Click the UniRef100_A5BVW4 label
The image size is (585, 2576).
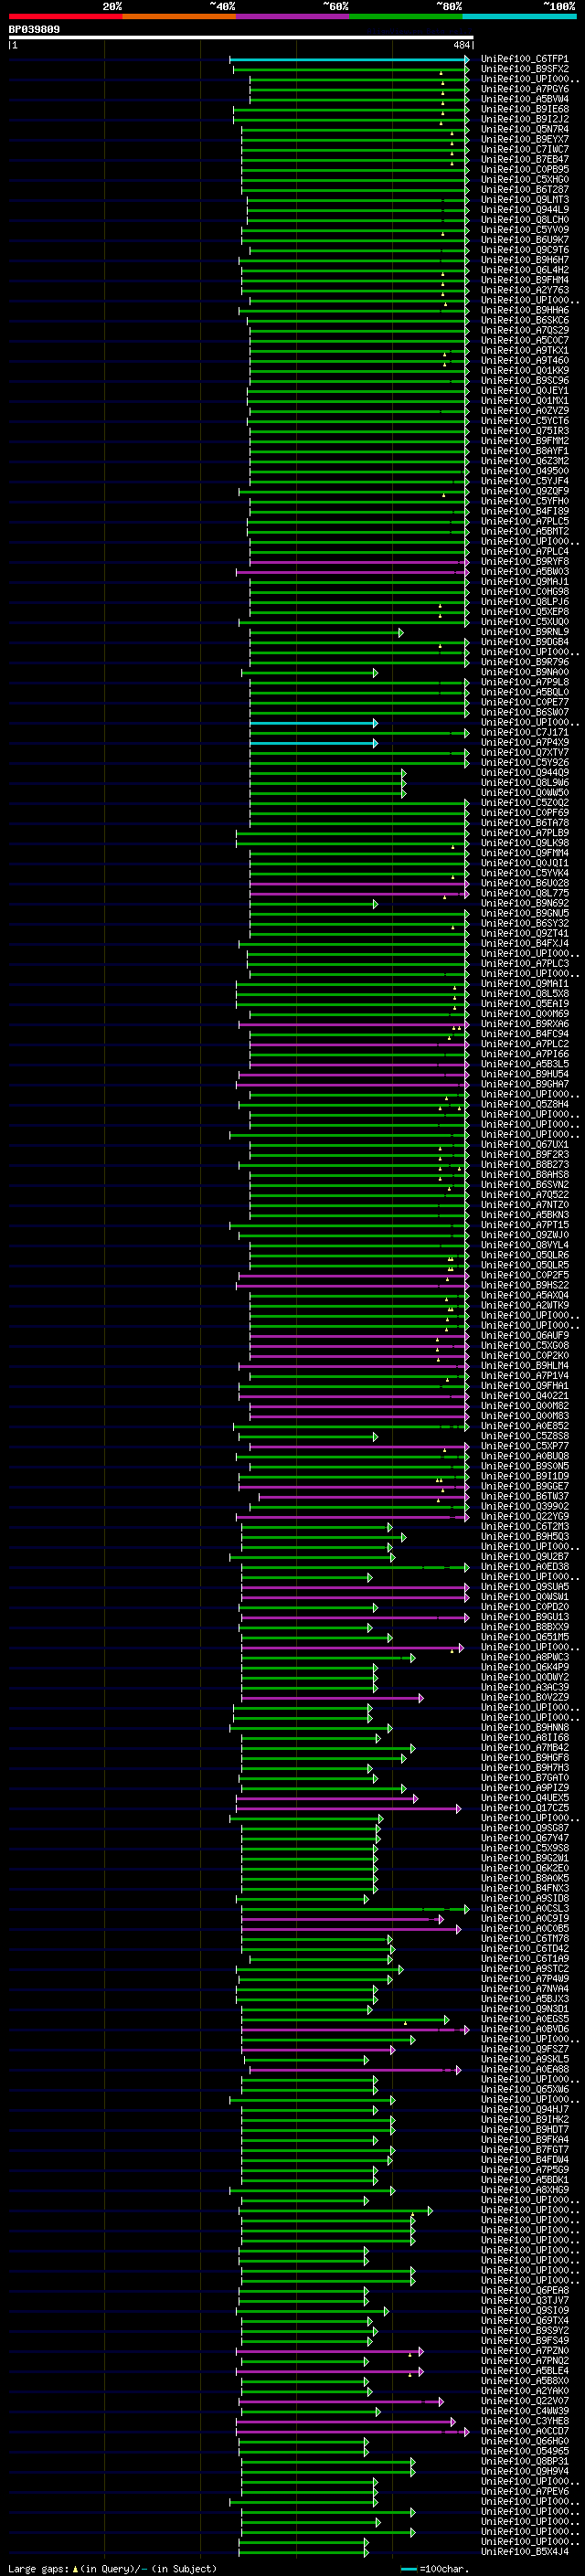525,99
